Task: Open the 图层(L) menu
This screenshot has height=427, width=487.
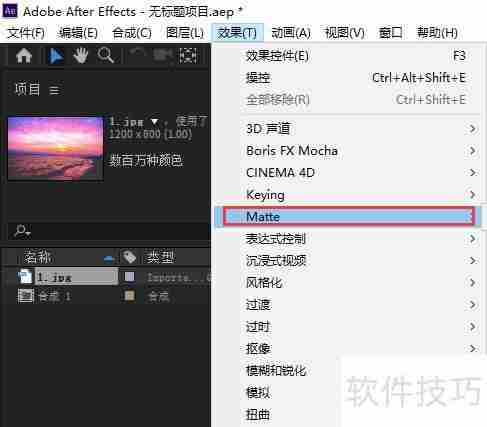Action: tap(185, 33)
